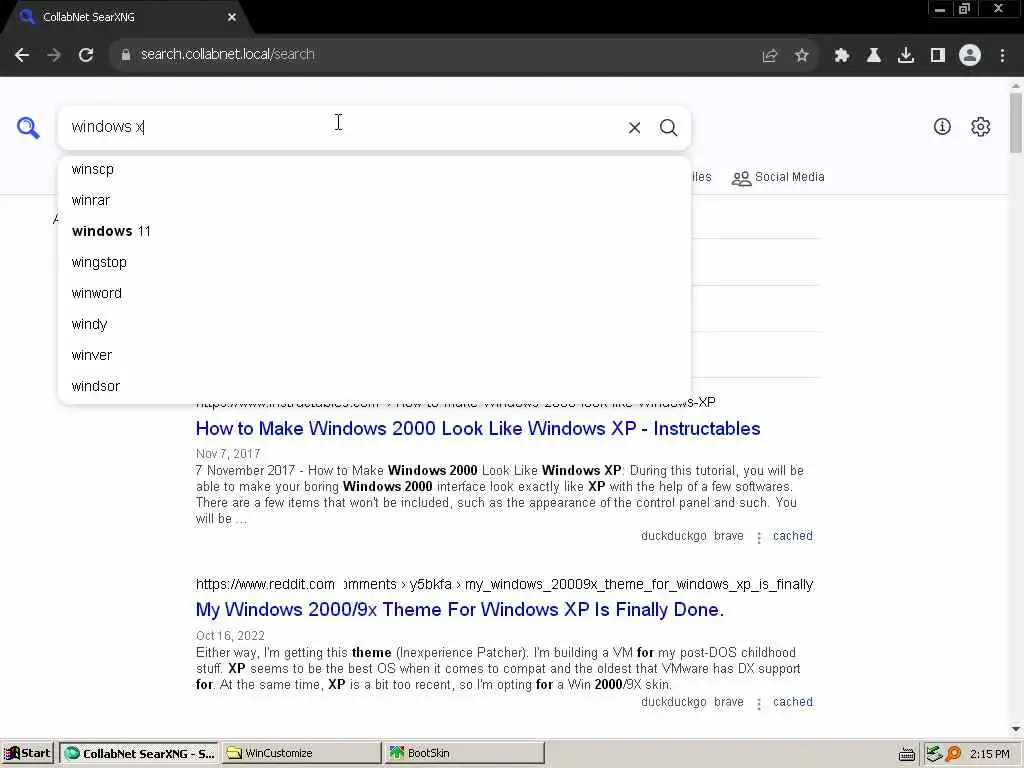The image size is (1024, 768).
Task: Open Chrome Labs flask icon
Action: (874, 56)
